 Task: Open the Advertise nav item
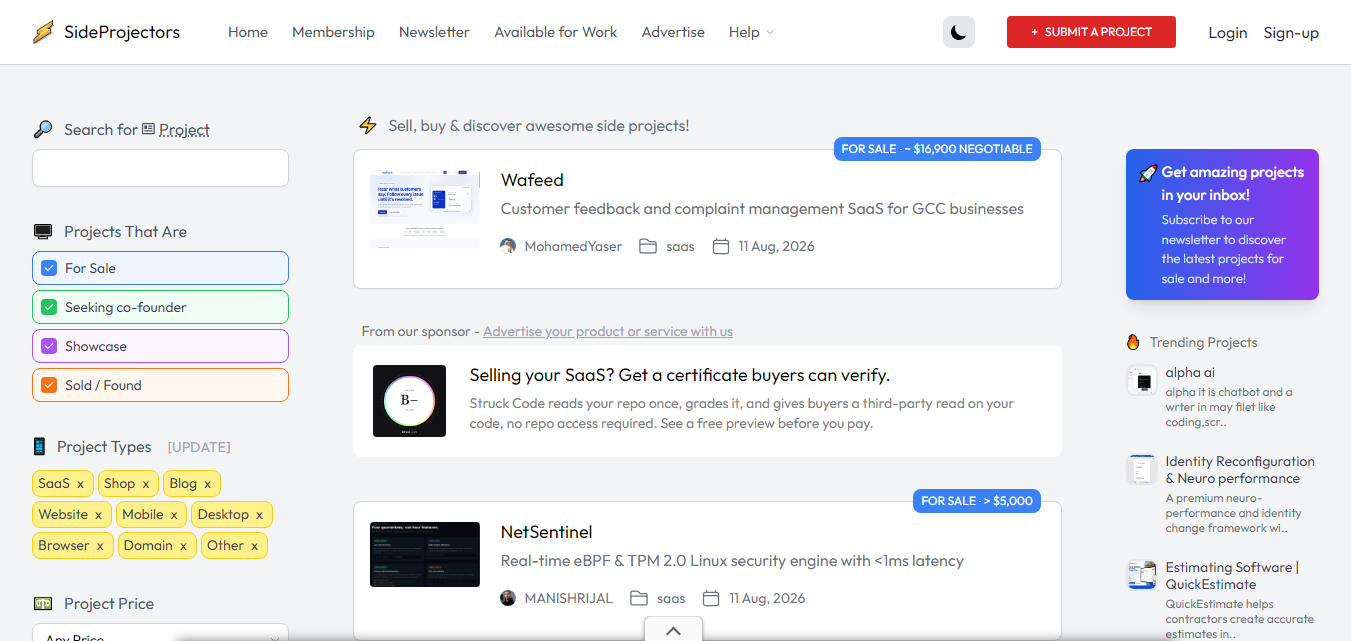(x=673, y=32)
